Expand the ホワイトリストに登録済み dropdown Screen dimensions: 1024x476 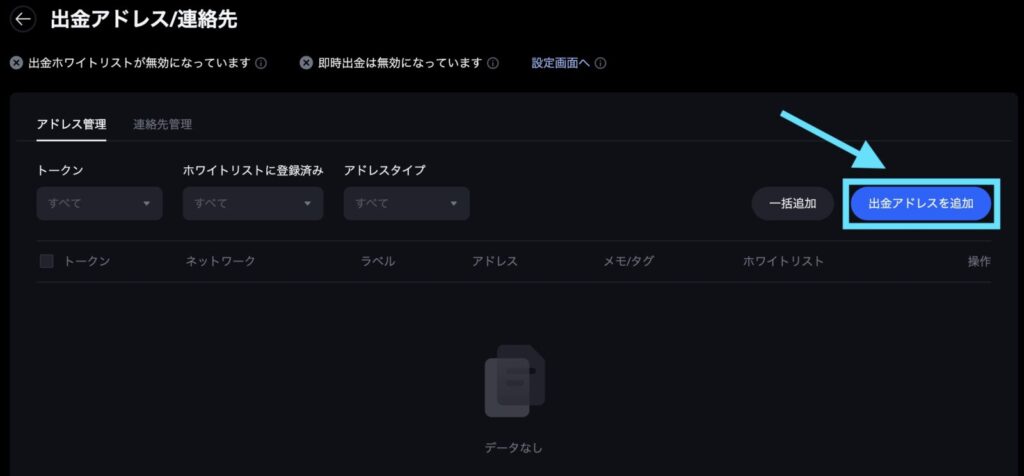click(x=253, y=203)
